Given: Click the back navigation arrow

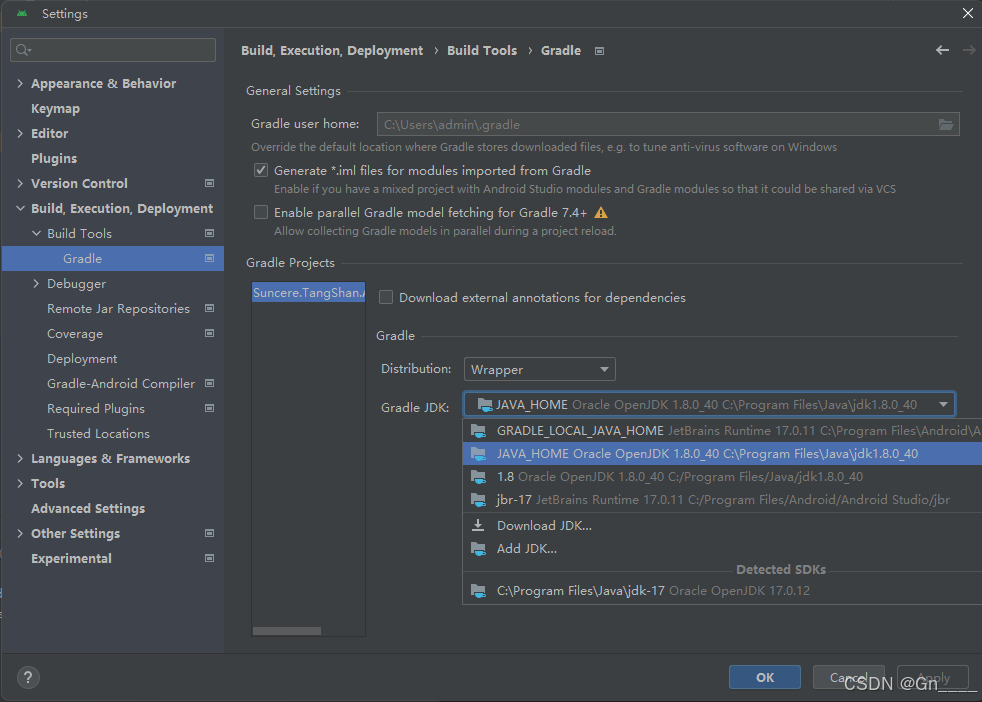Looking at the screenshot, I should click(942, 50).
